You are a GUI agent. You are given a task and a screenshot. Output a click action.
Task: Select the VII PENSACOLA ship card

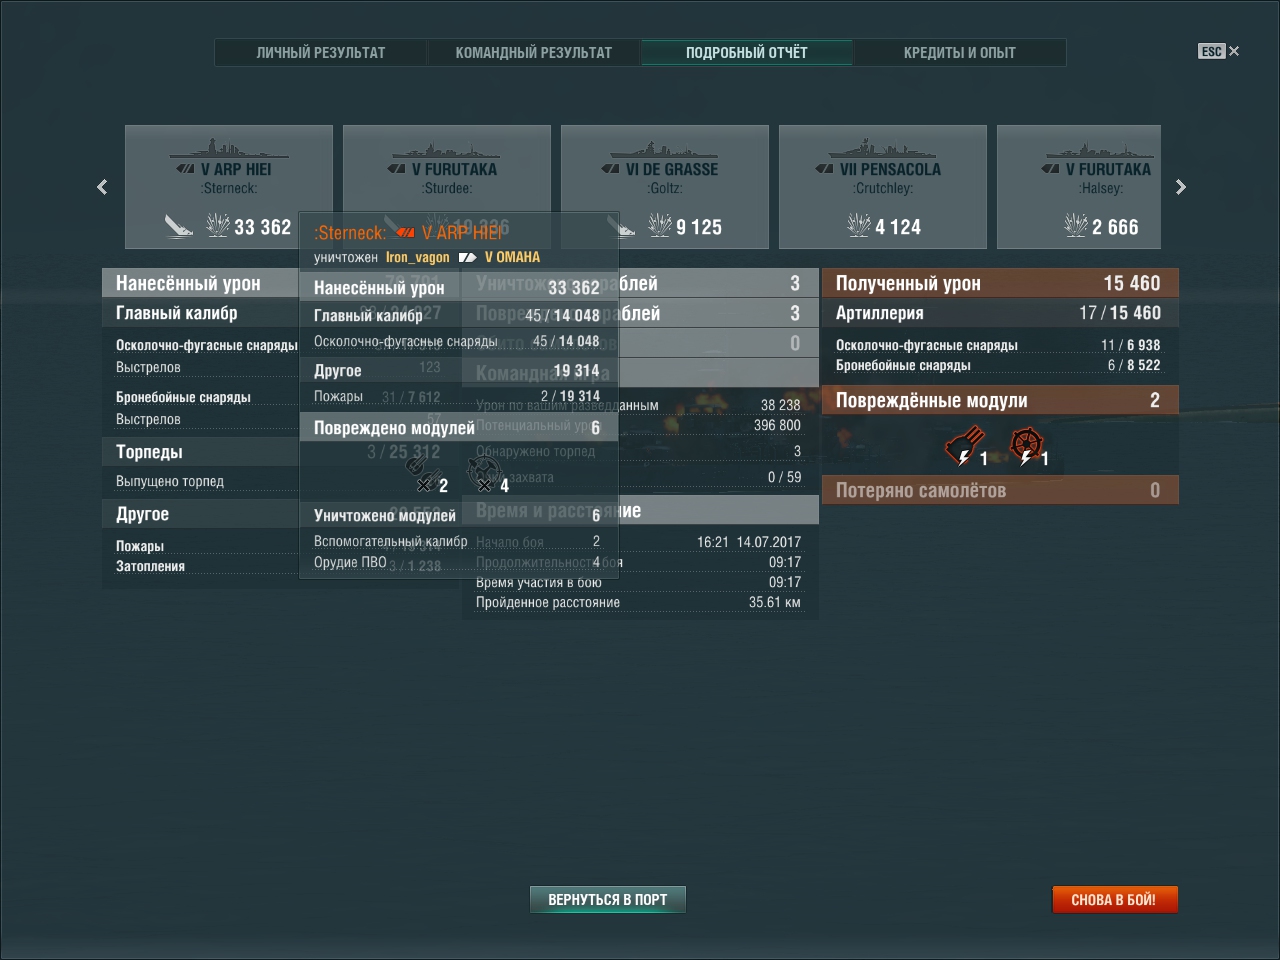coord(883,187)
